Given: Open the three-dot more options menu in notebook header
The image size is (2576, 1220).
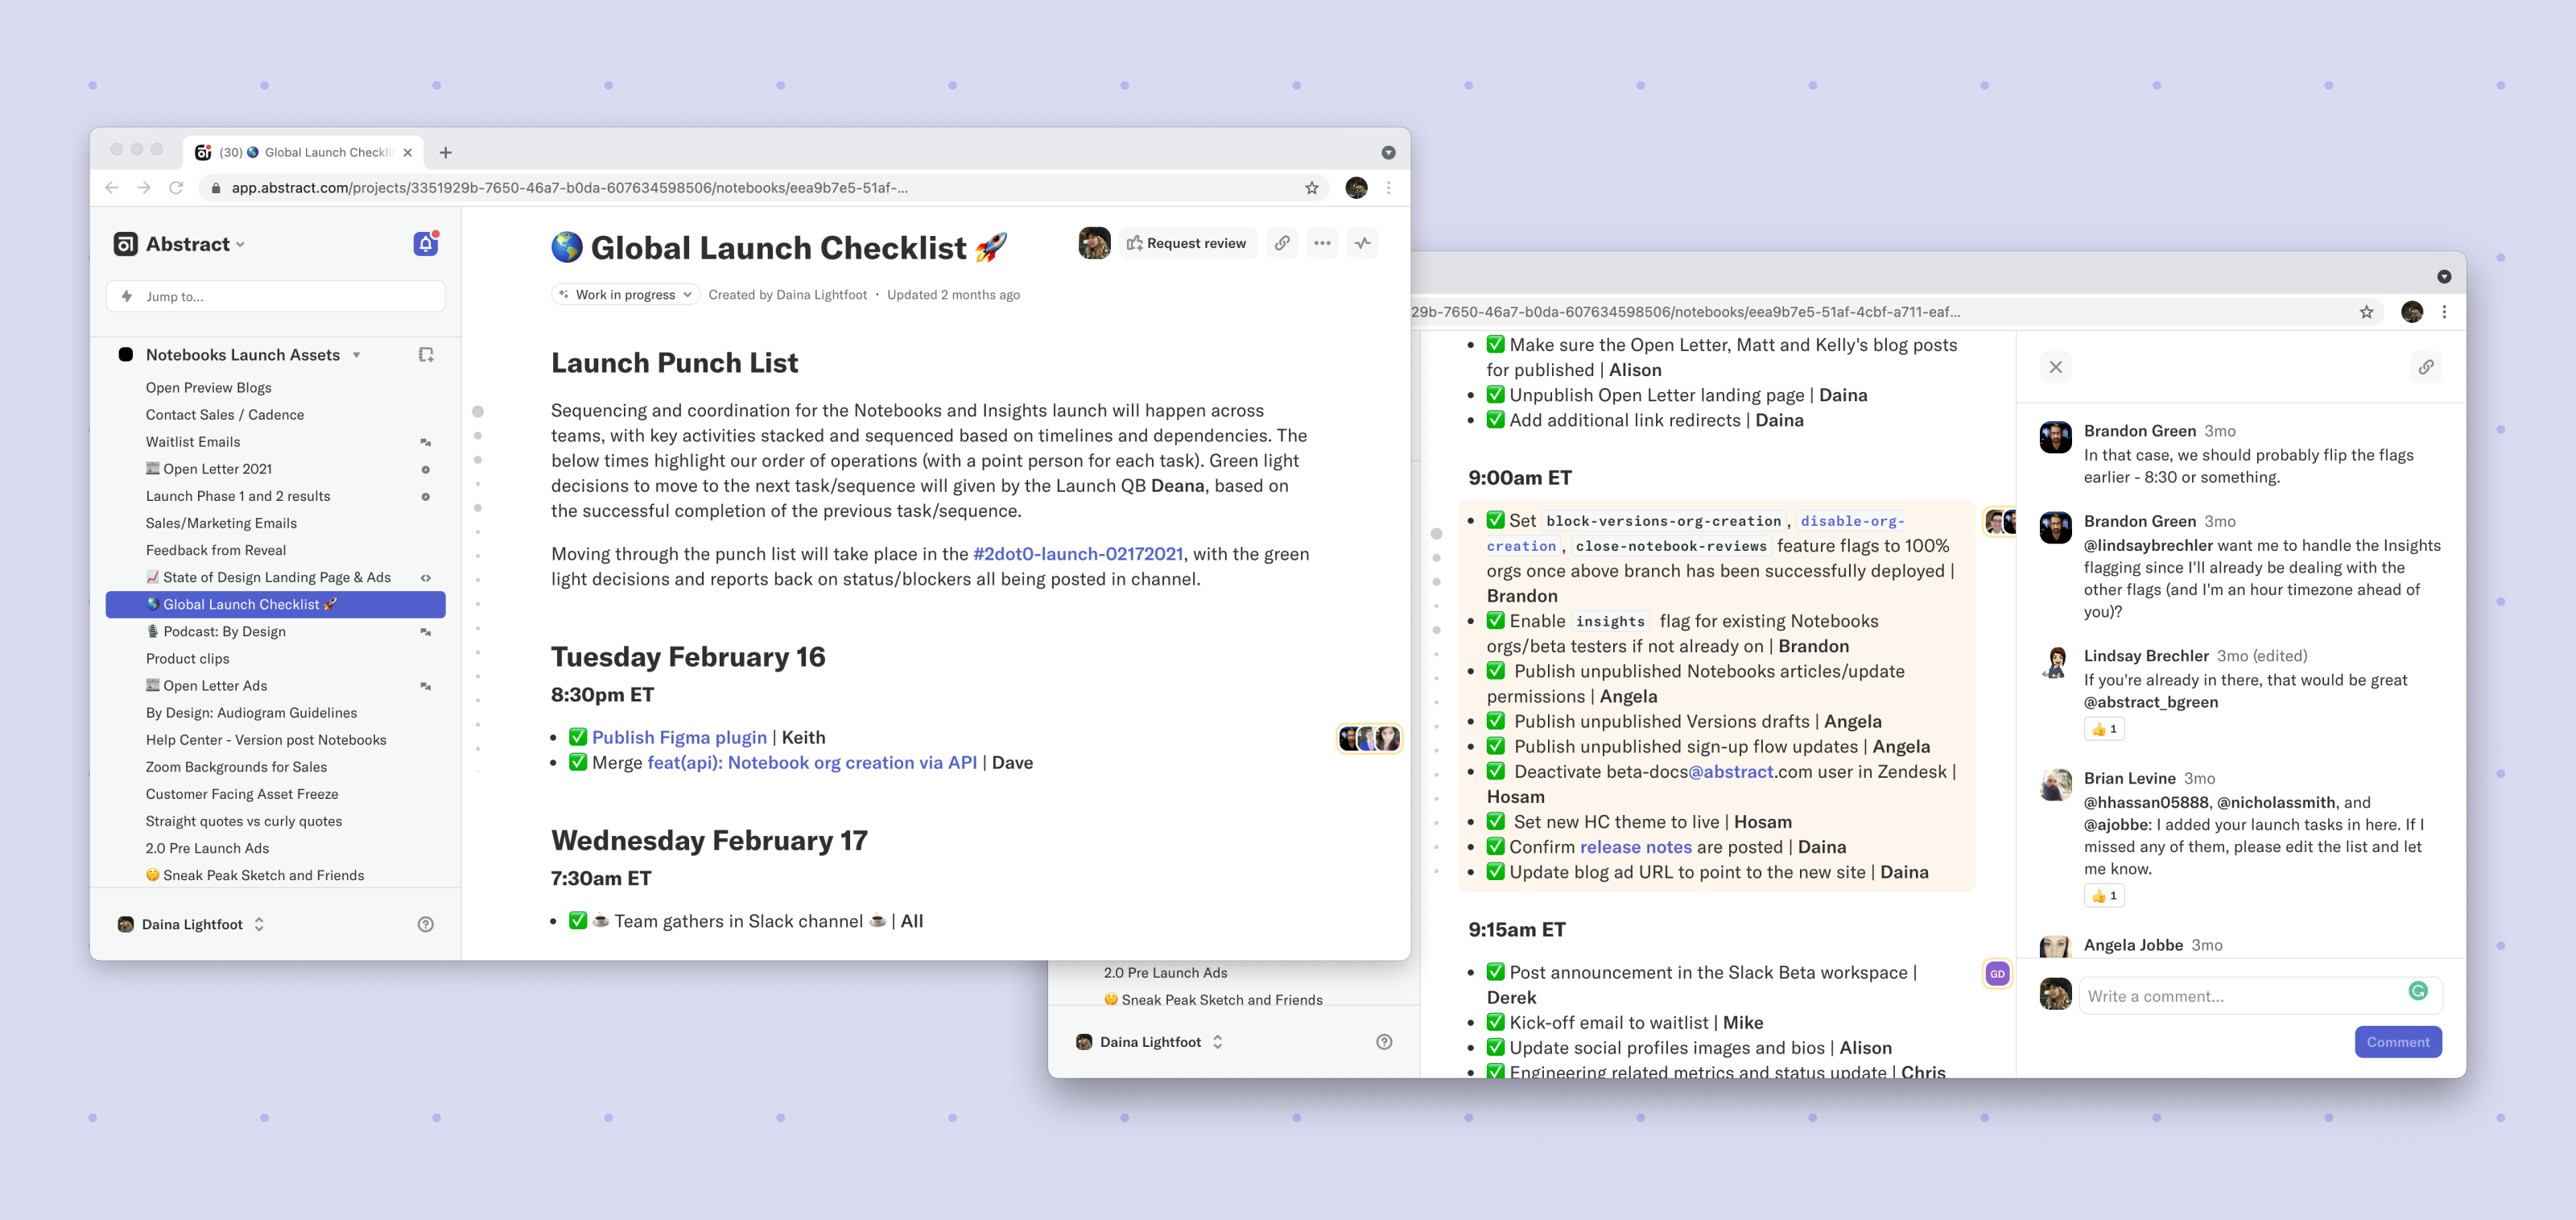Looking at the screenshot, I should point(1322,243).
